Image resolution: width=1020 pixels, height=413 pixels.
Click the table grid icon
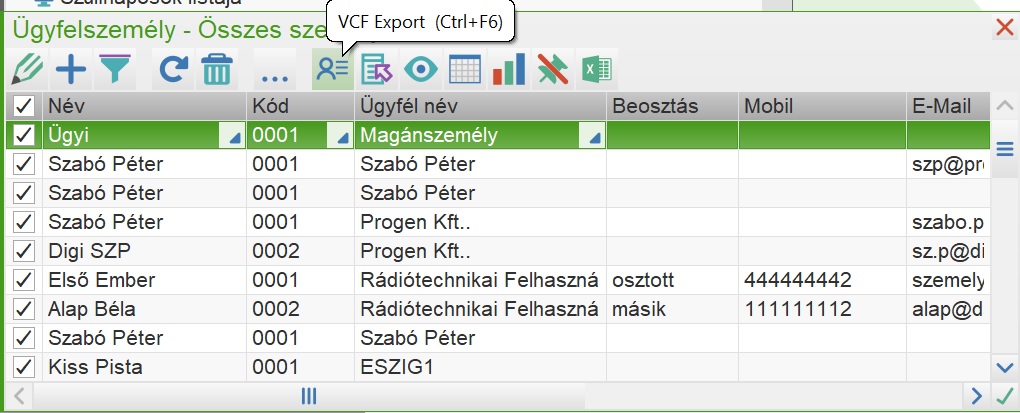pyautogui.click(x=465, y=69)
